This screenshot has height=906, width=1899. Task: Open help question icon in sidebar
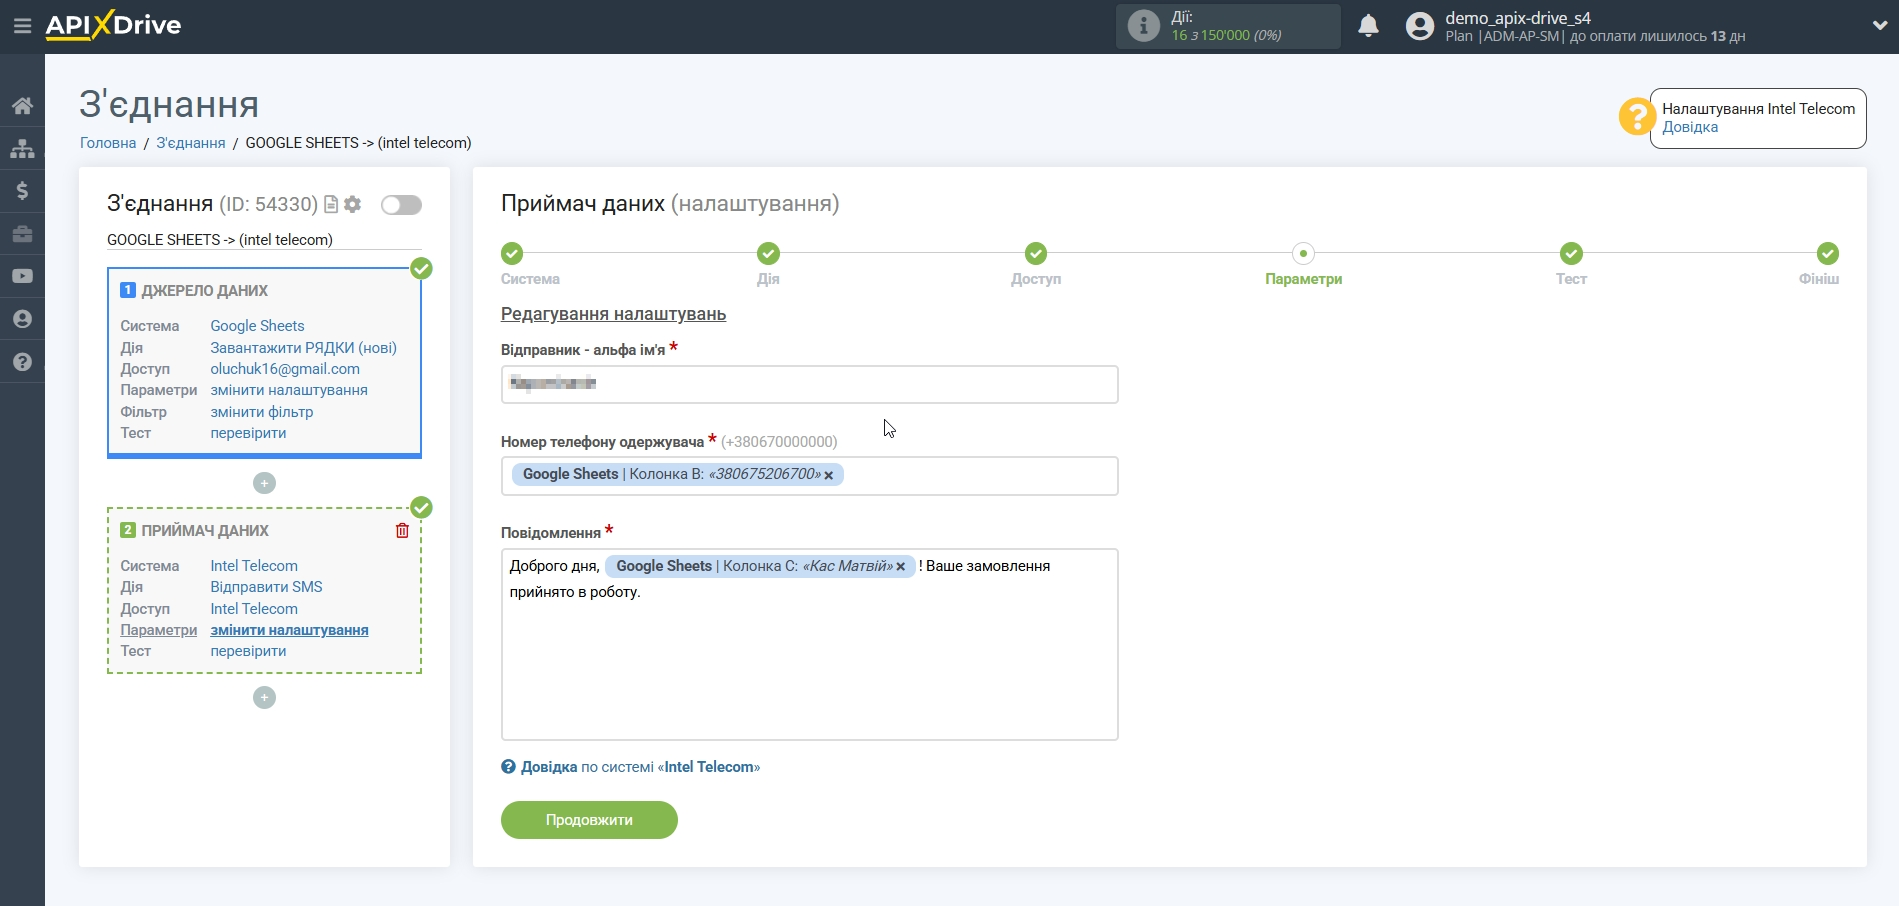click(22, 362)
